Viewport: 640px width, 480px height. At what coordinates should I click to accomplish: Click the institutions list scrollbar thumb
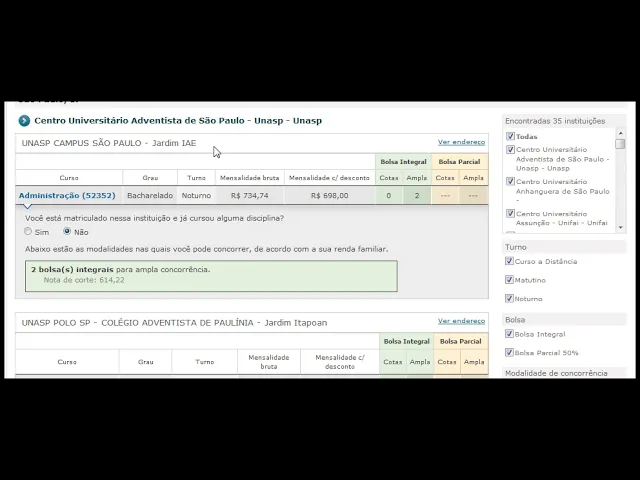[x=620, y=144]
